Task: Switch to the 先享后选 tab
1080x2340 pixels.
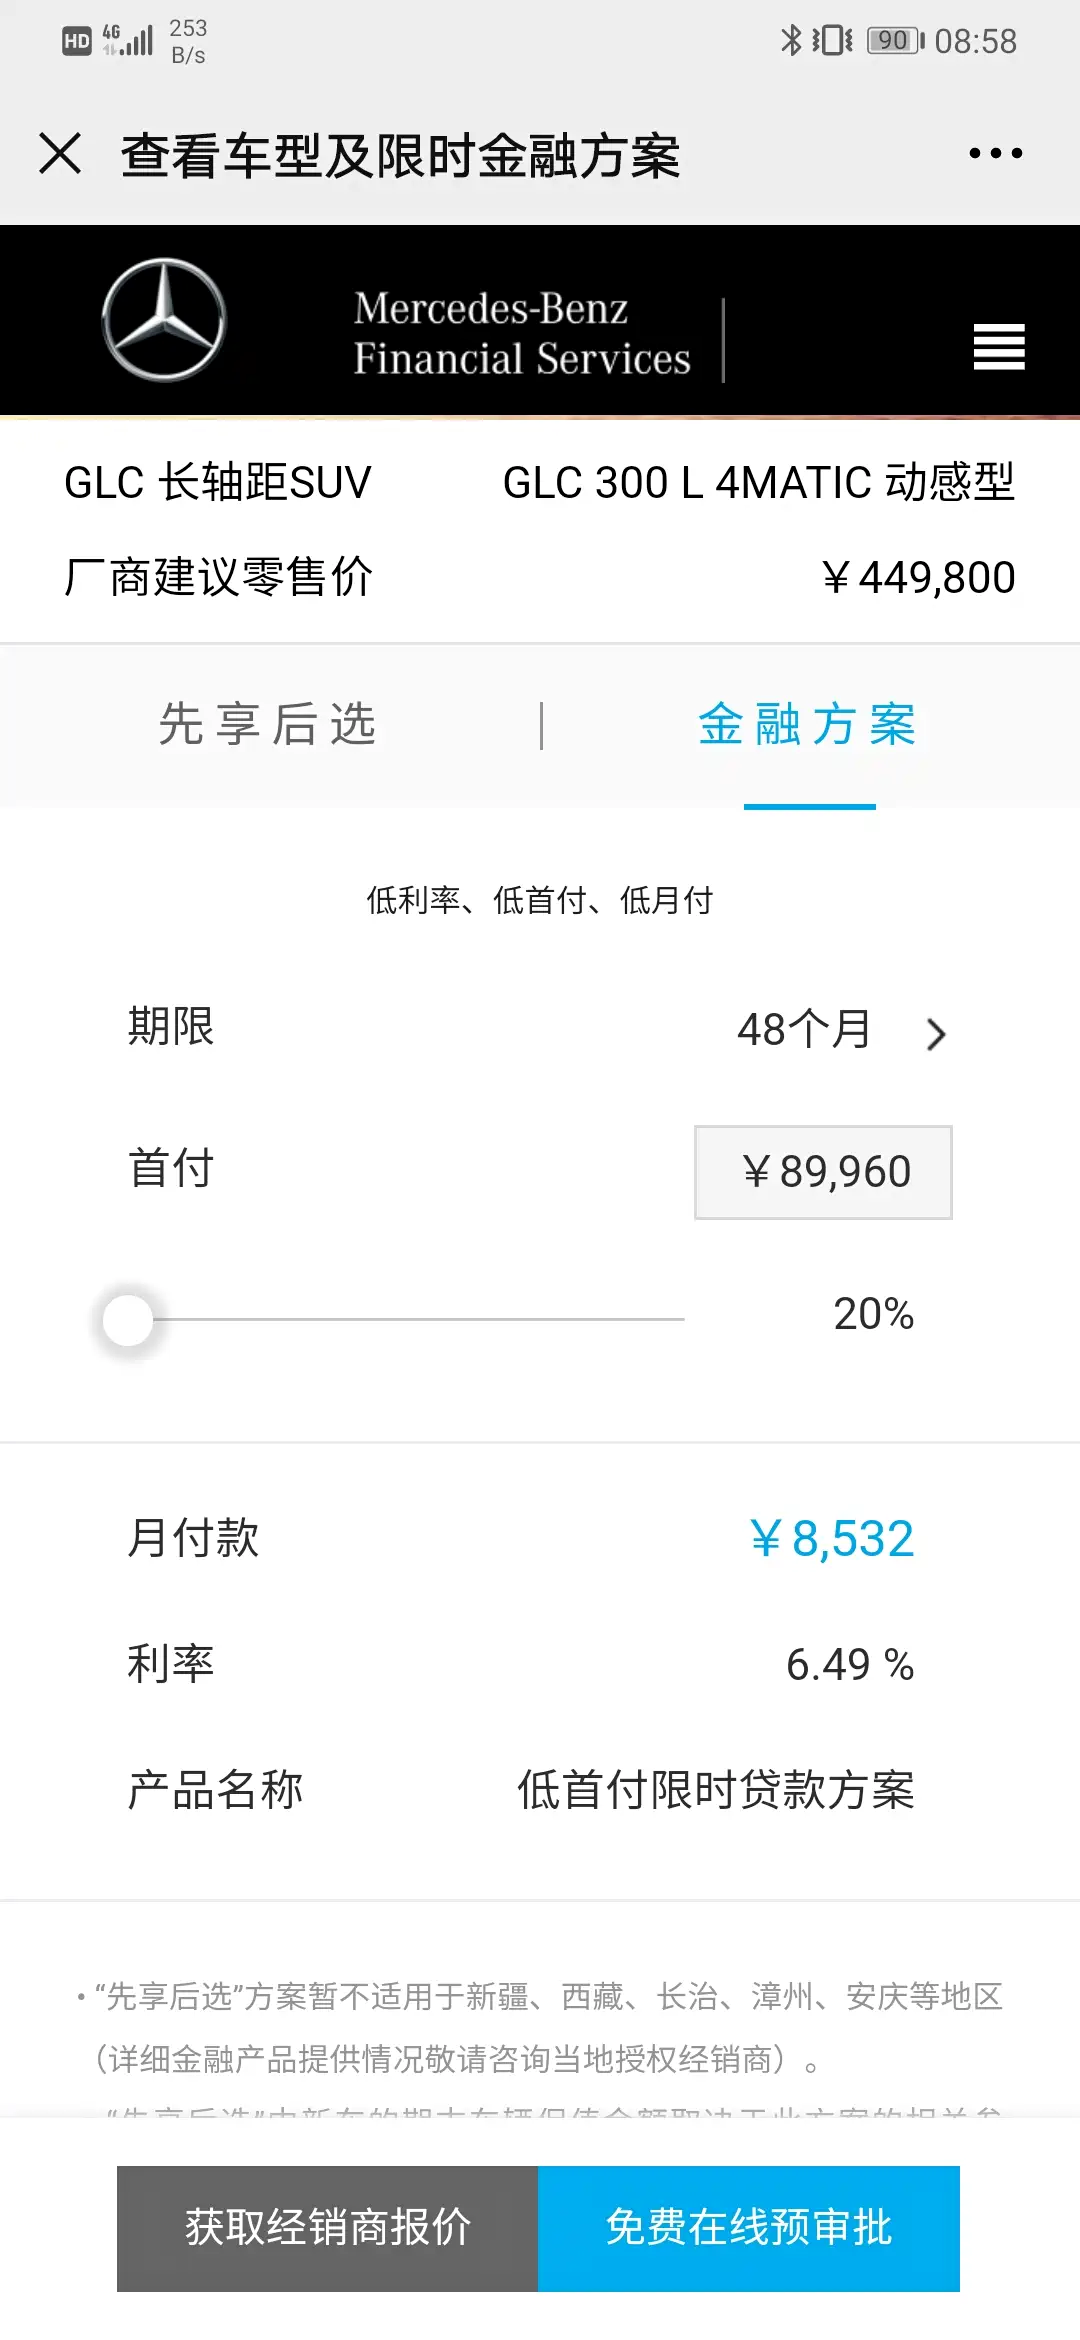Action: tap(268, 725)
